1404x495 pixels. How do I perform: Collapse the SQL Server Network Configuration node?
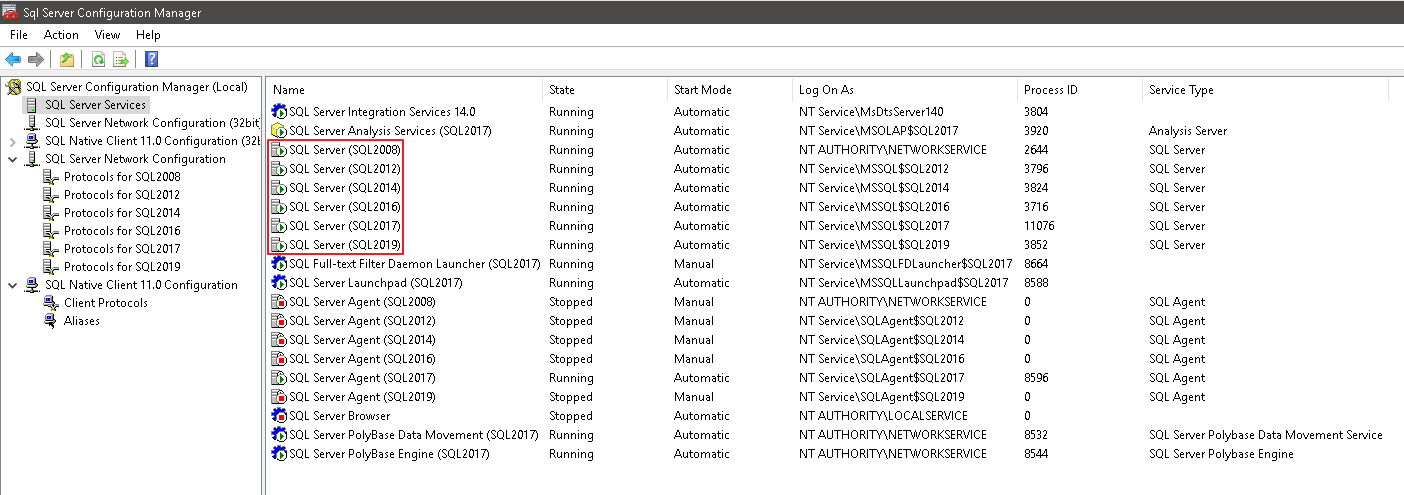click(12, 159)
